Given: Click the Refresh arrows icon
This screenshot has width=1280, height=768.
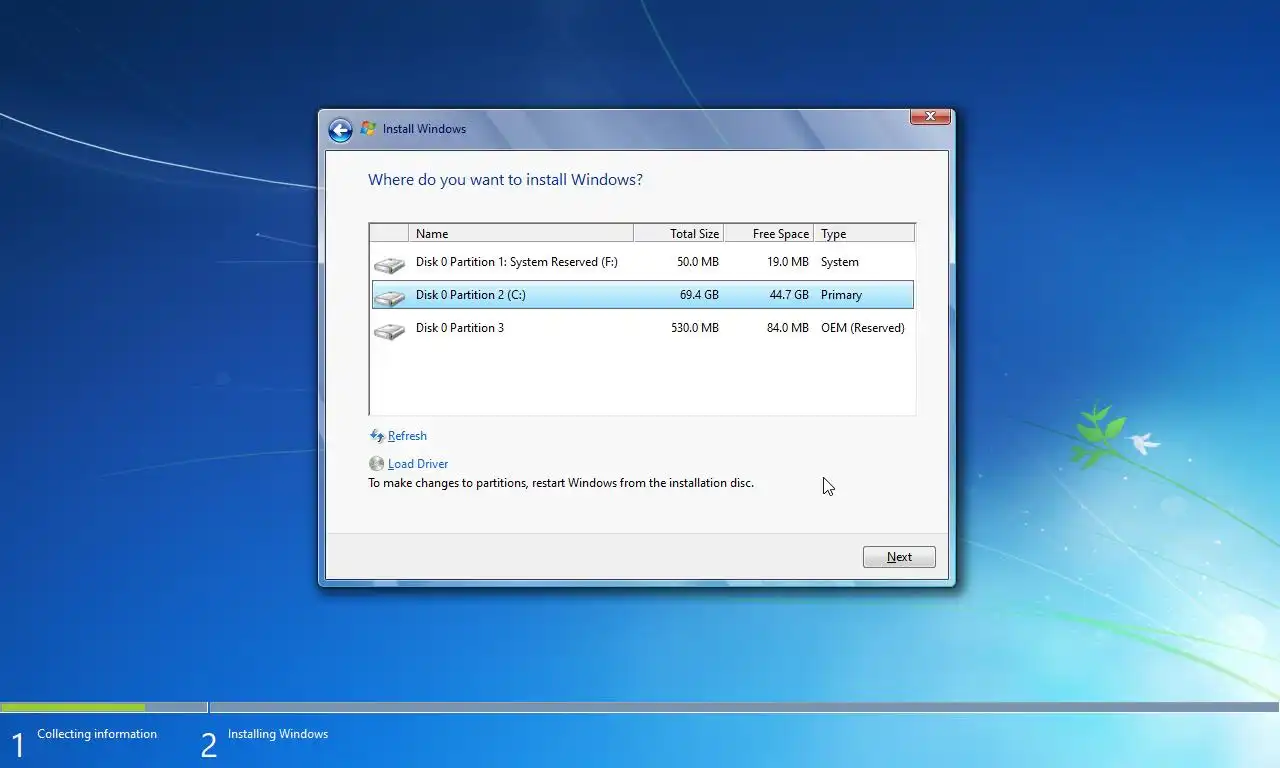Looking at the screenshot, I should click(377, 436).
